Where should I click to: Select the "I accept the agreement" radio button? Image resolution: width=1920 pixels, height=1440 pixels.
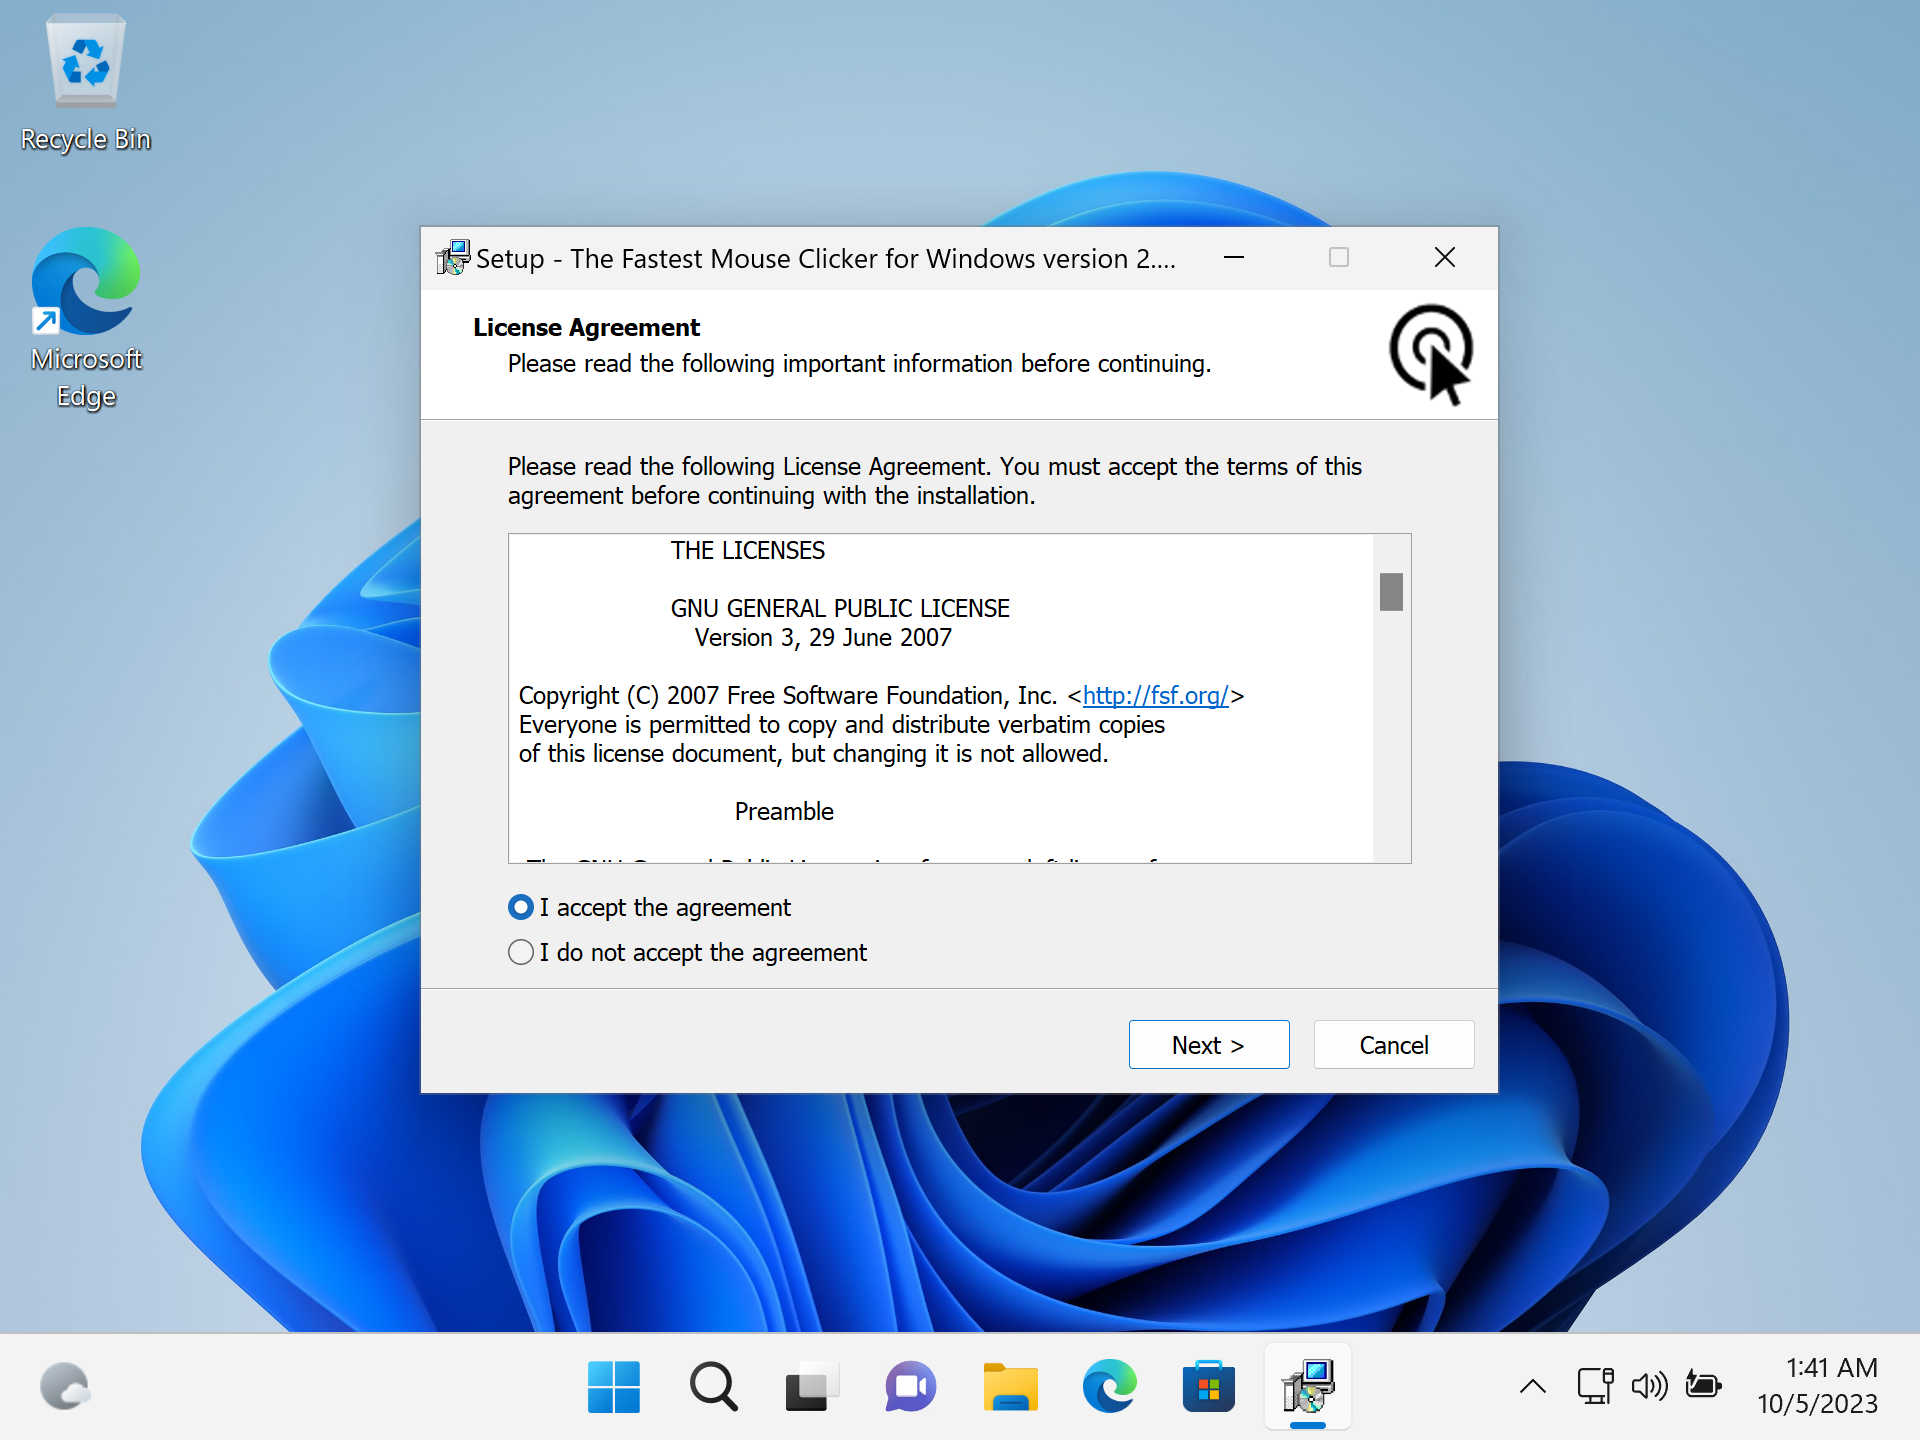point(520,907)
